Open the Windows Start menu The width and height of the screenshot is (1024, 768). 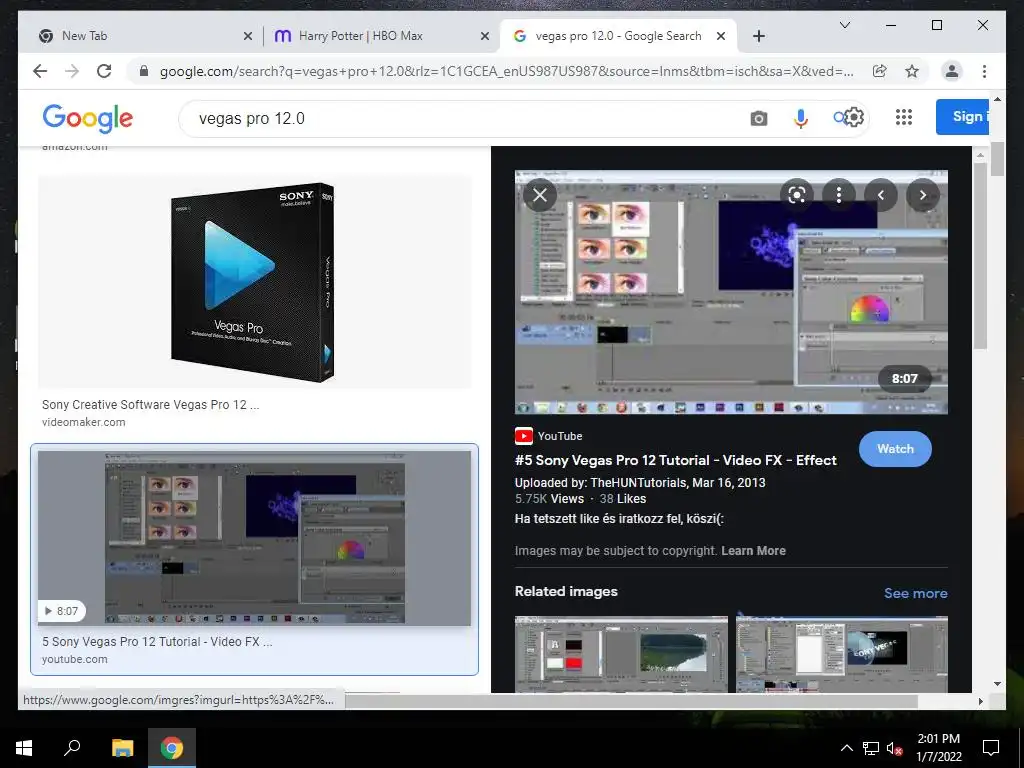(x=24, y=748)
